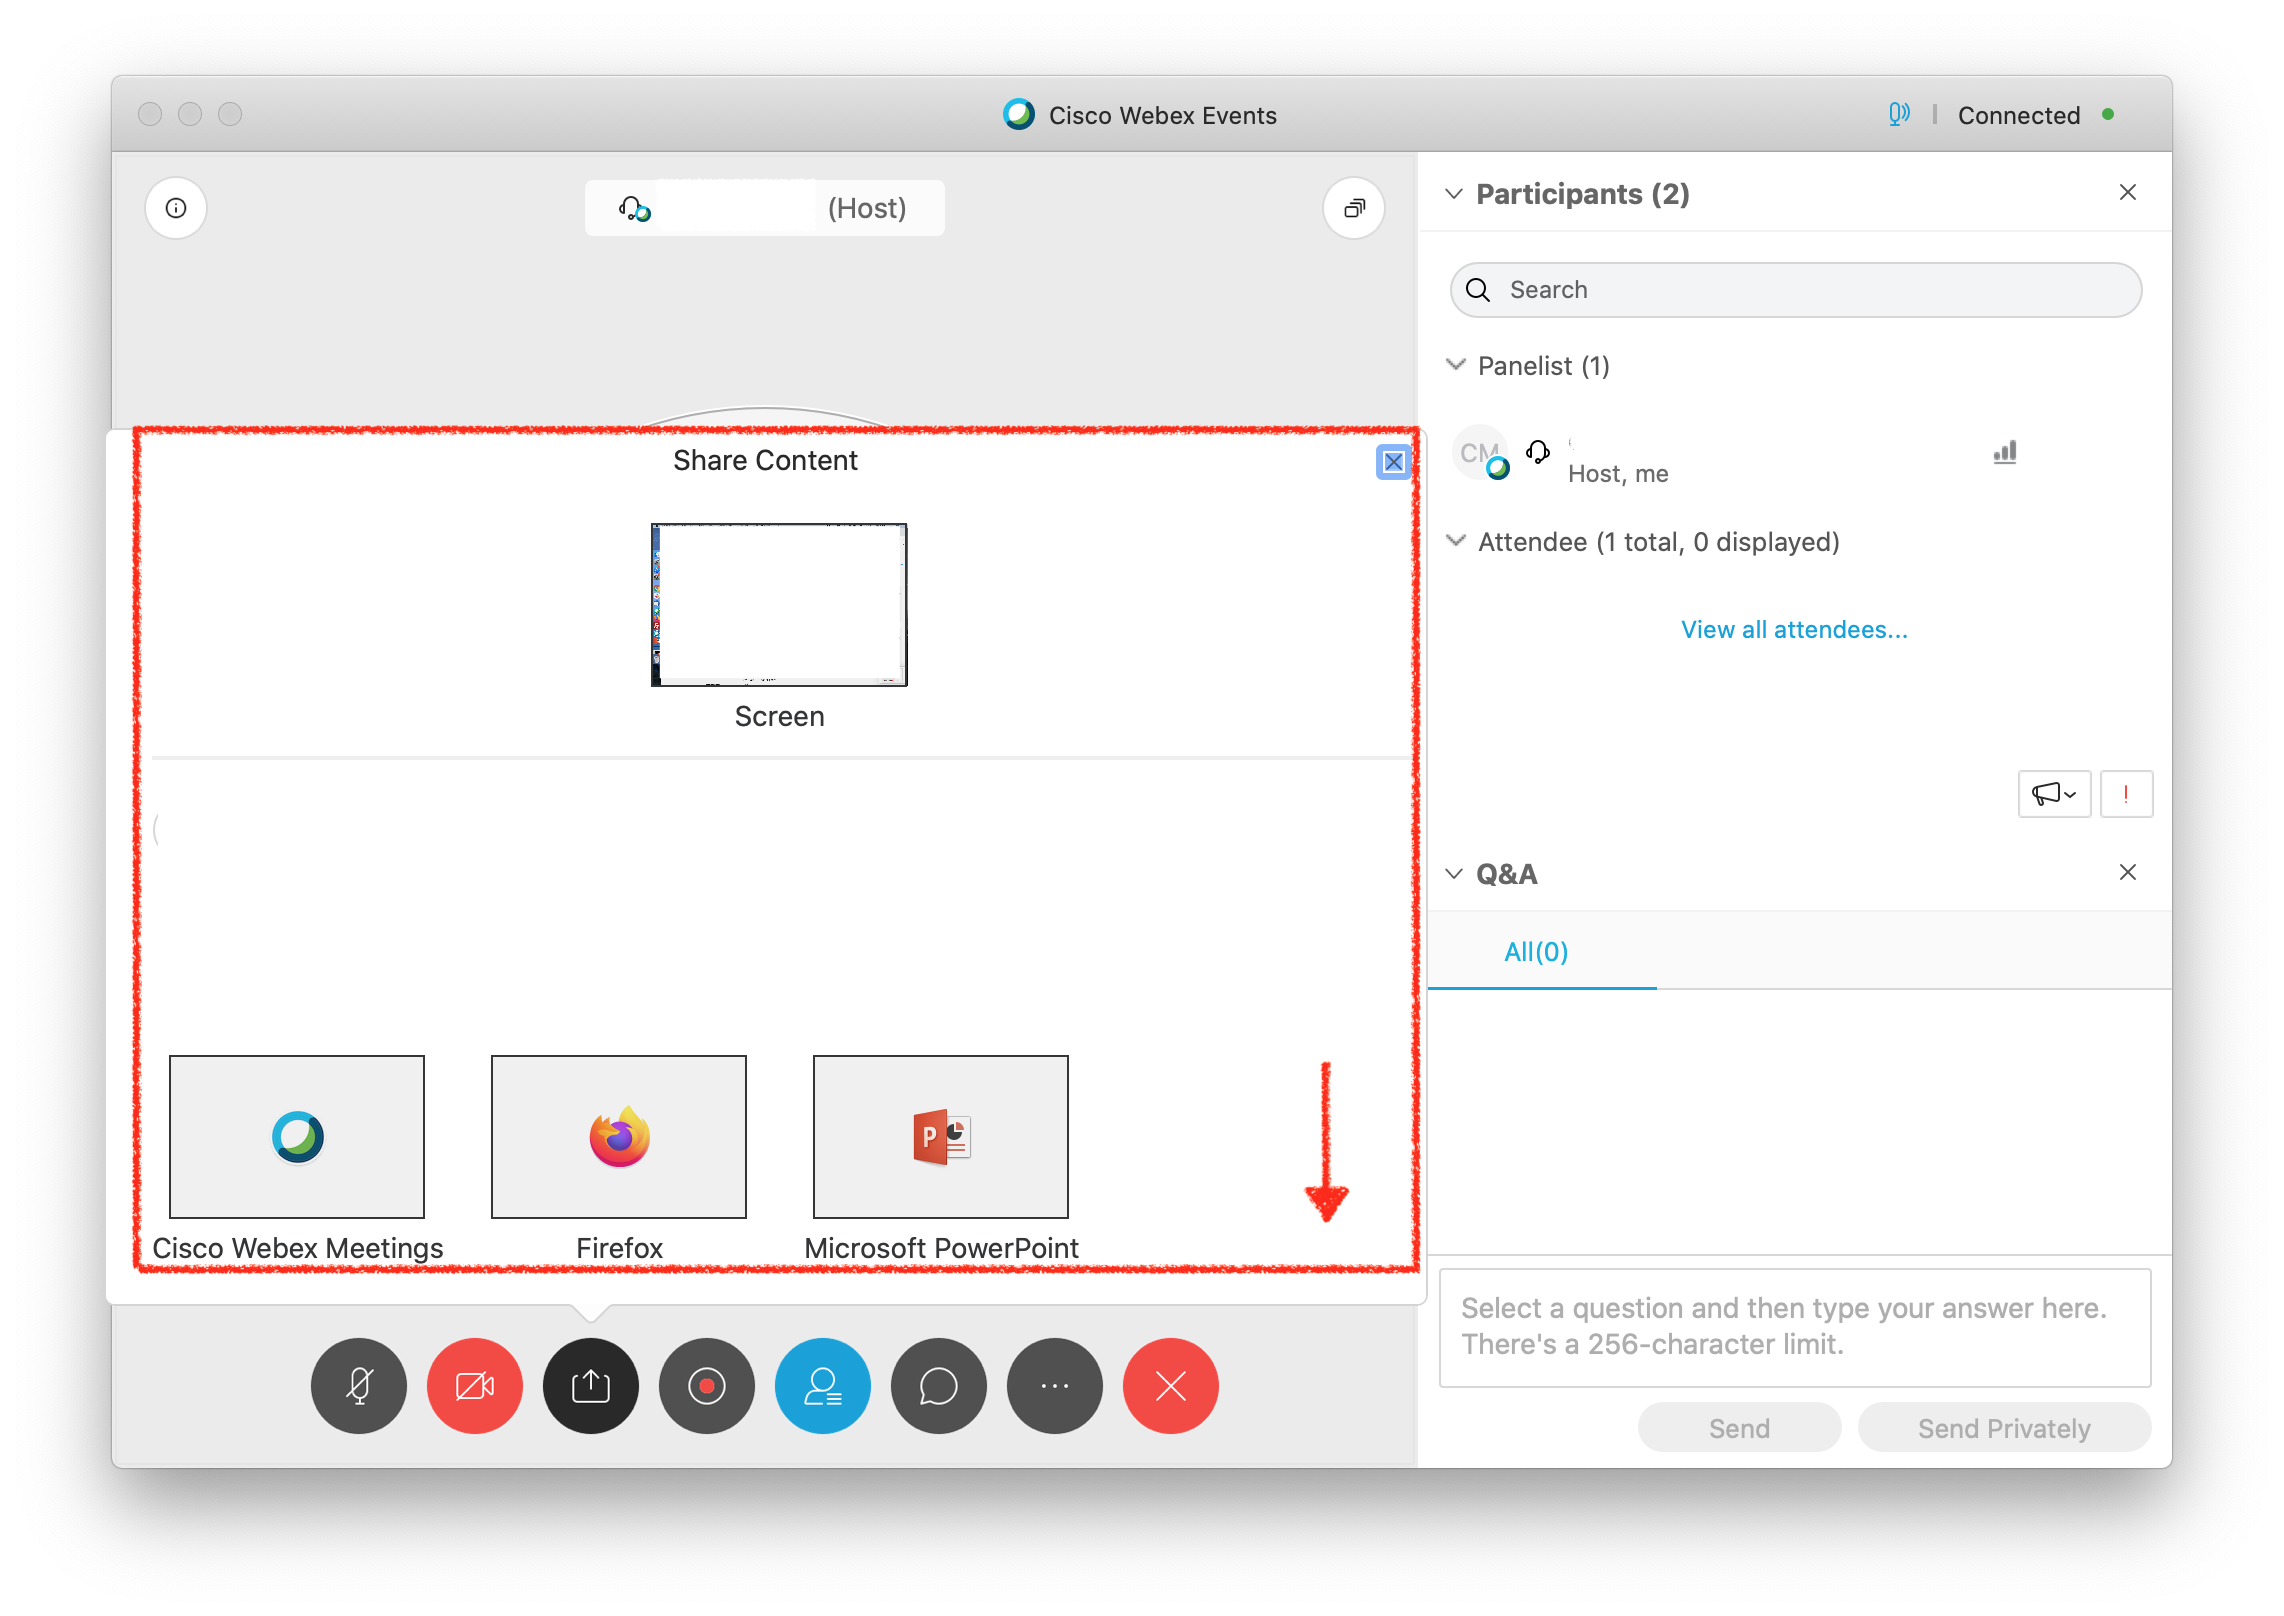Click the red exclamation alert button

(x=2126, y=794)
